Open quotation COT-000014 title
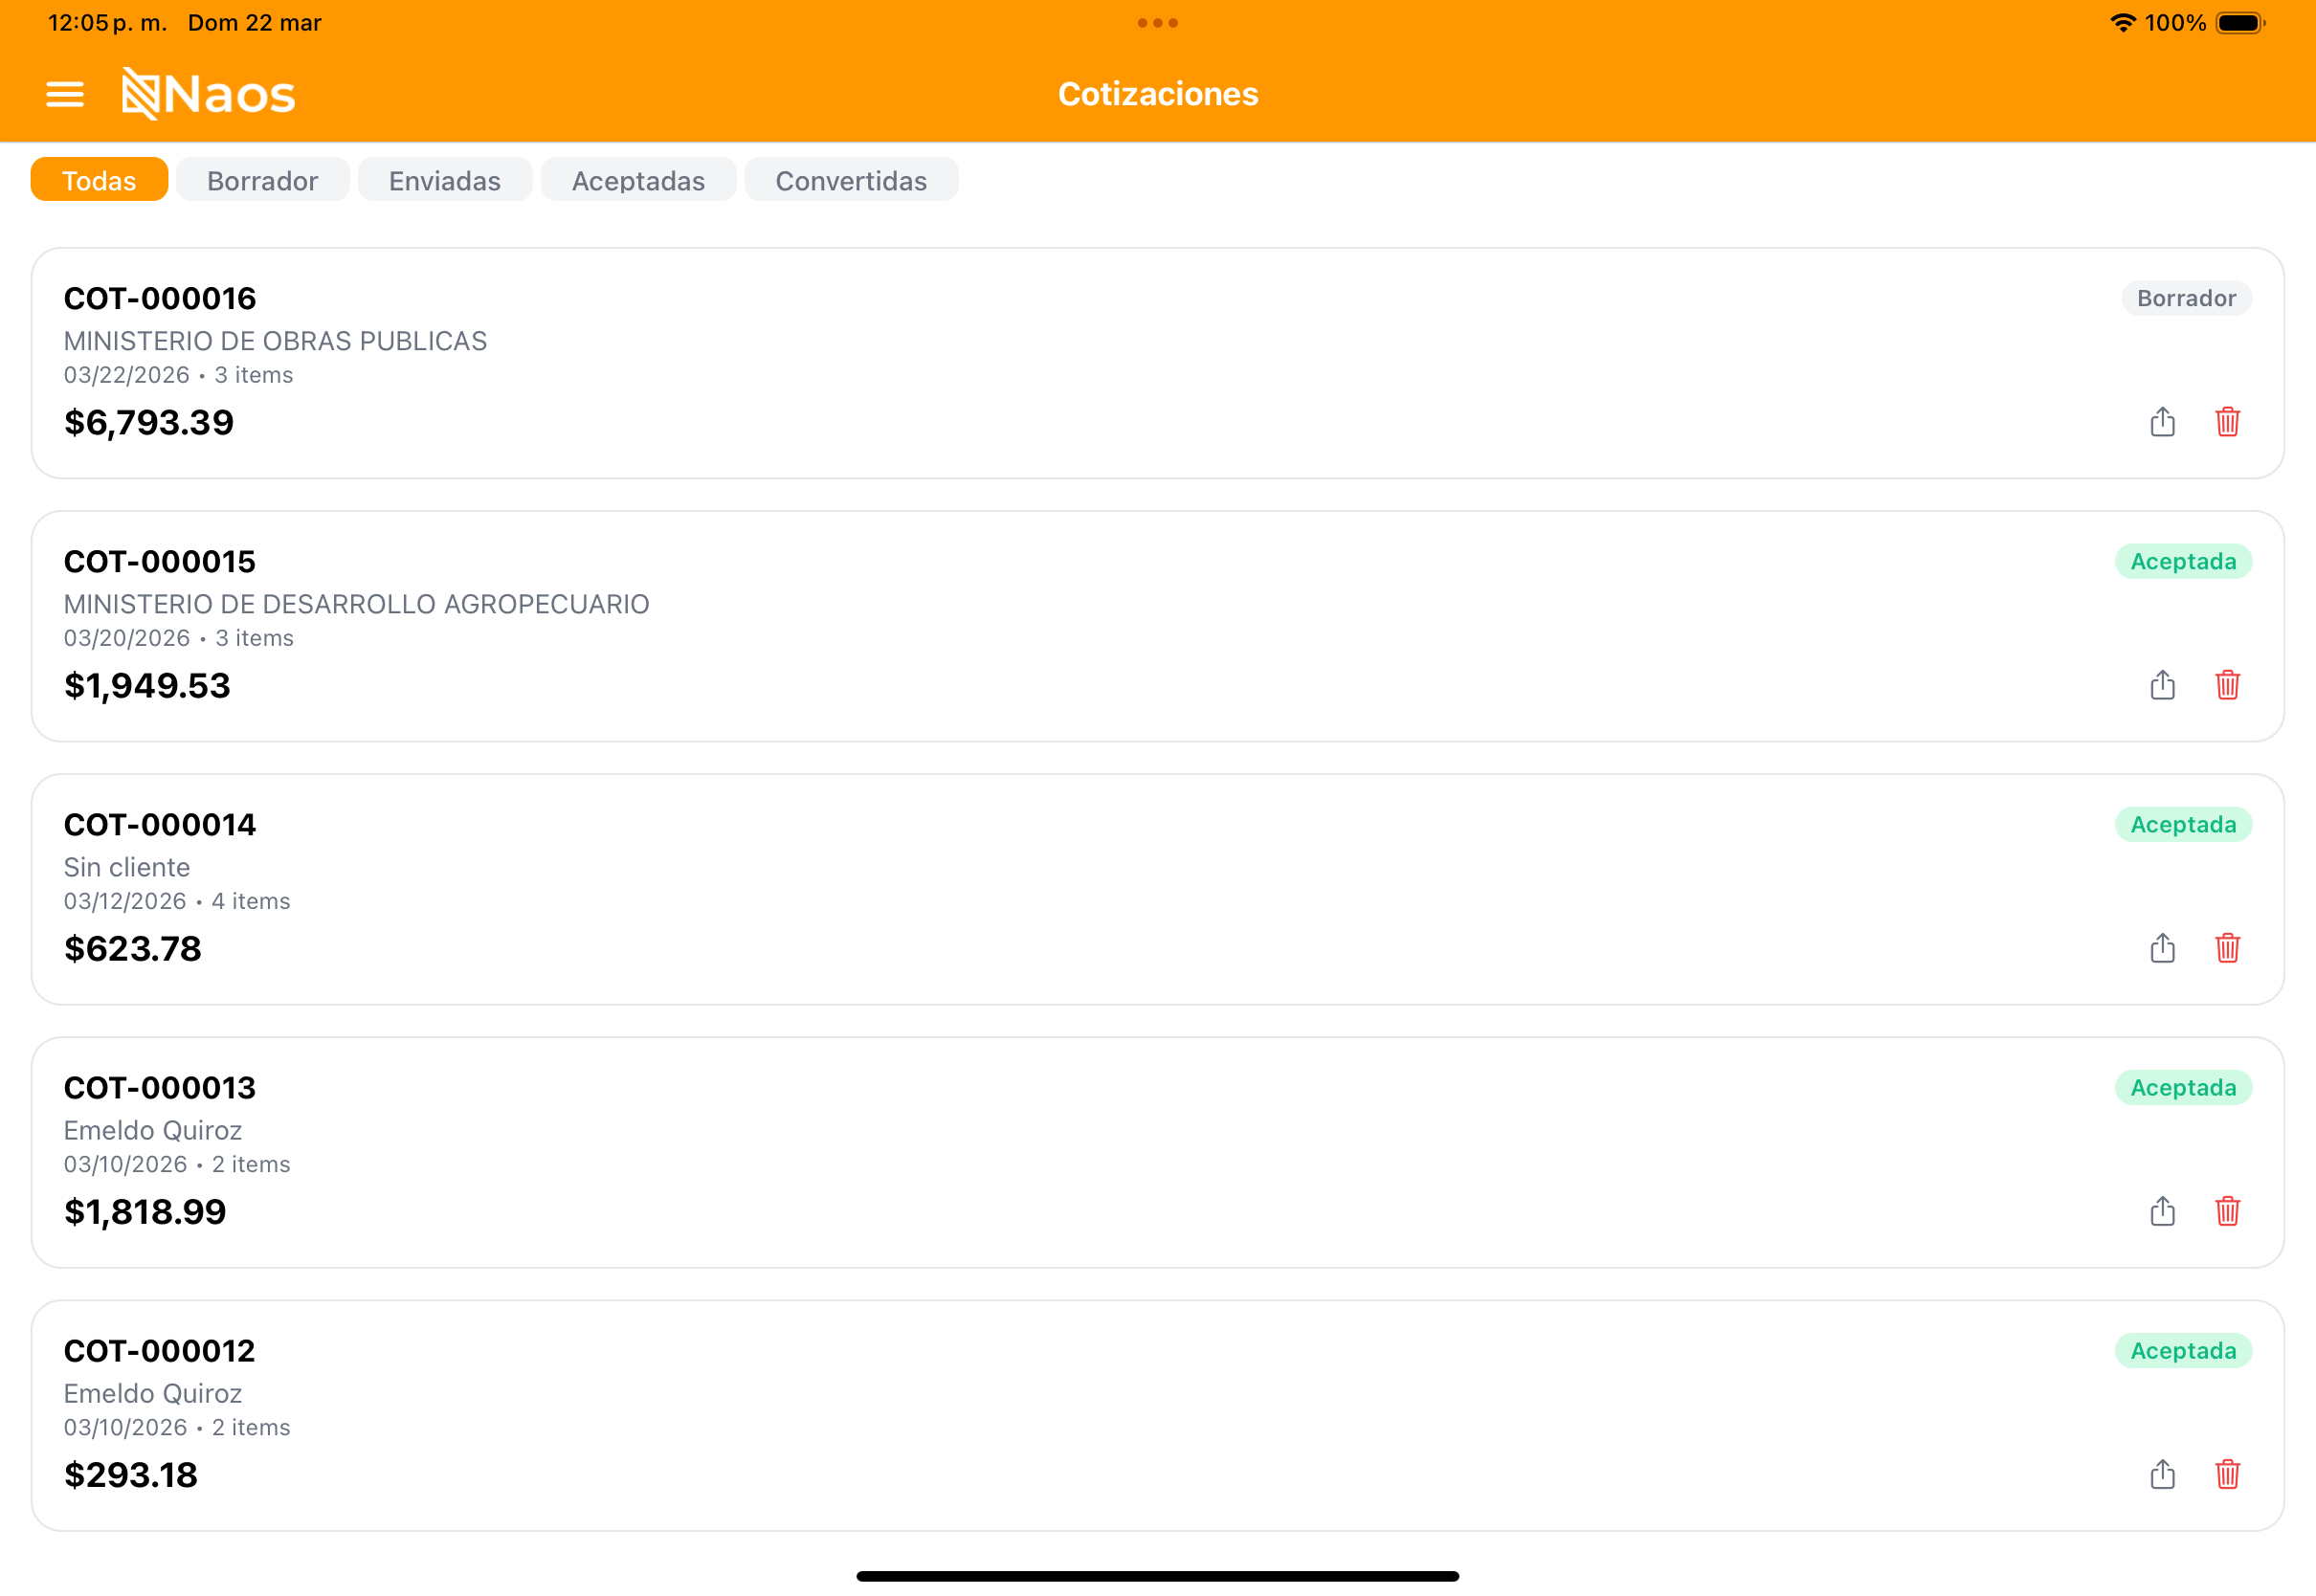2316x1596 pixels. tap(160, 824)
